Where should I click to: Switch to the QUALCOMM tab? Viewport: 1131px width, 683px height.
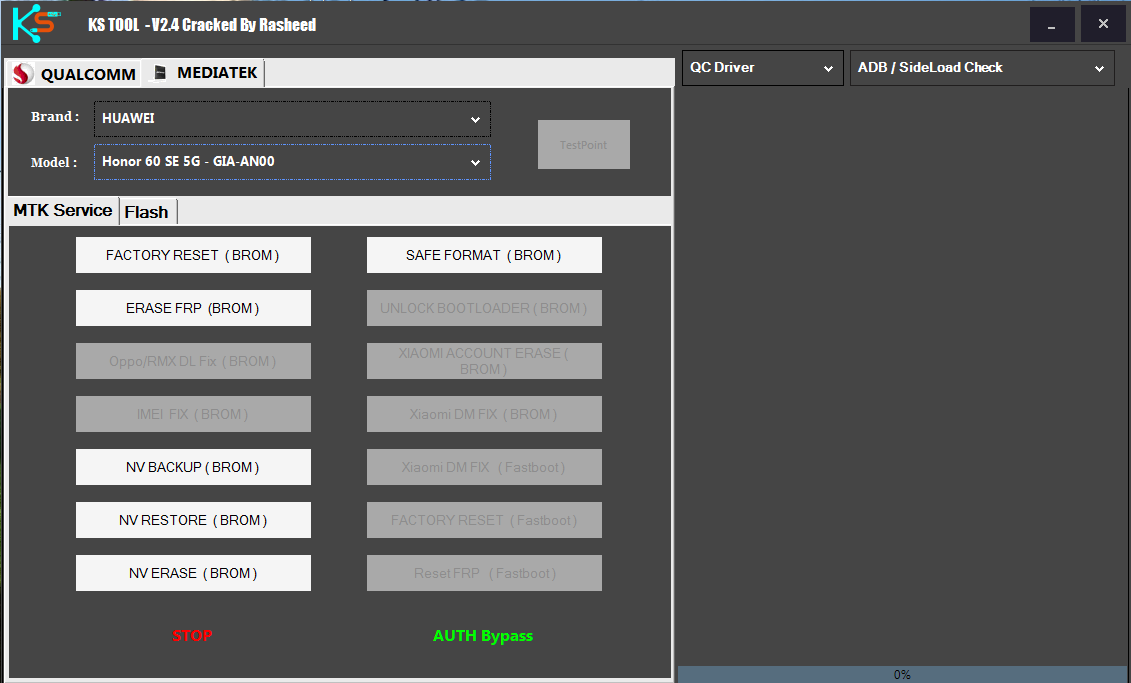[x=74, y=74]
